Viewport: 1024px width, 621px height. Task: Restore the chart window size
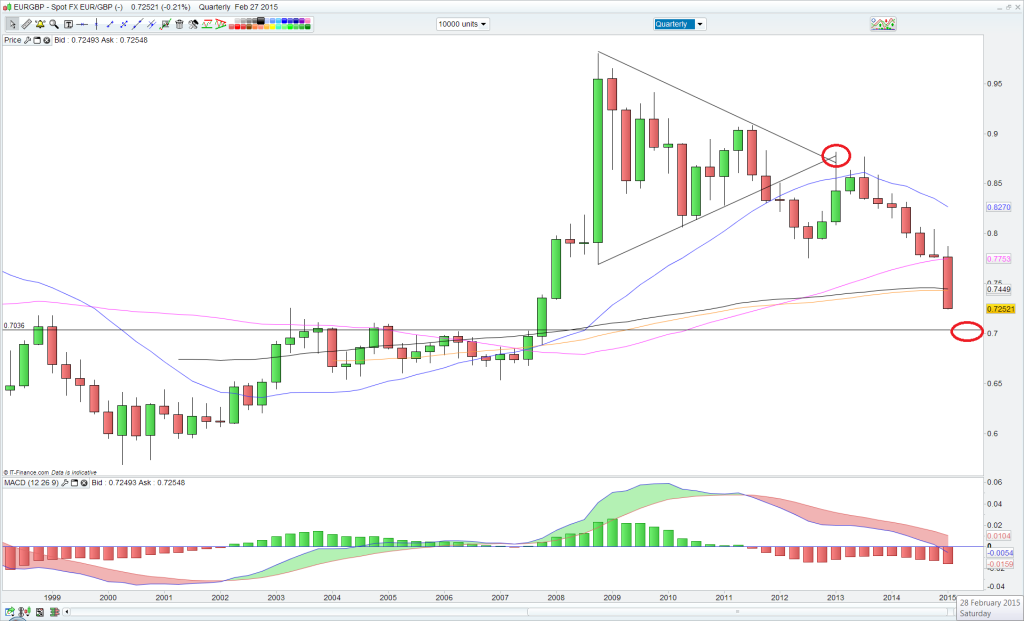pyautogui.click(x=1008, y=7)
